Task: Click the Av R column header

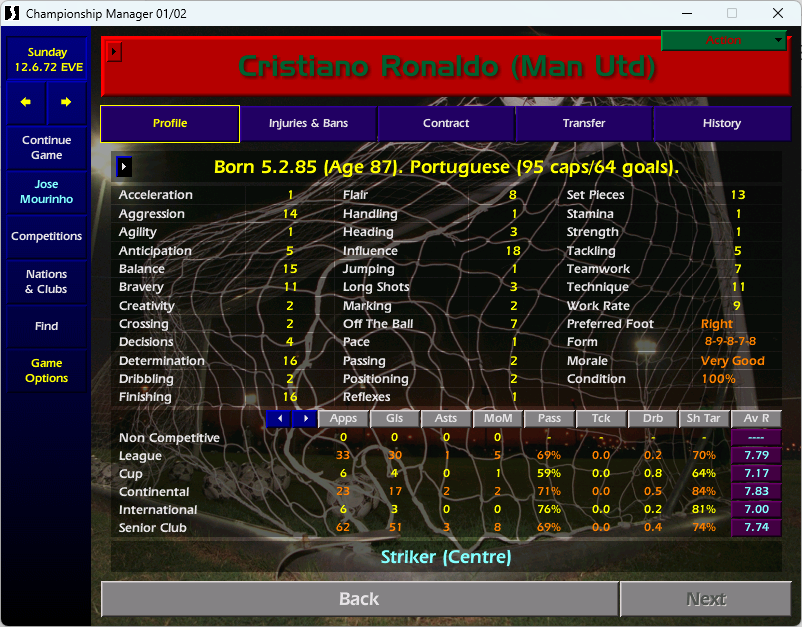Action: (756, 418)
